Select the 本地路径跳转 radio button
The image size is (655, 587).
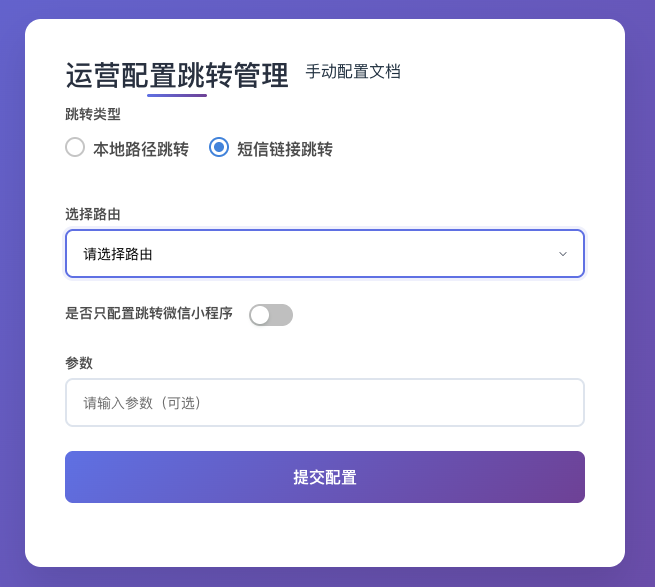click(75, 147)
